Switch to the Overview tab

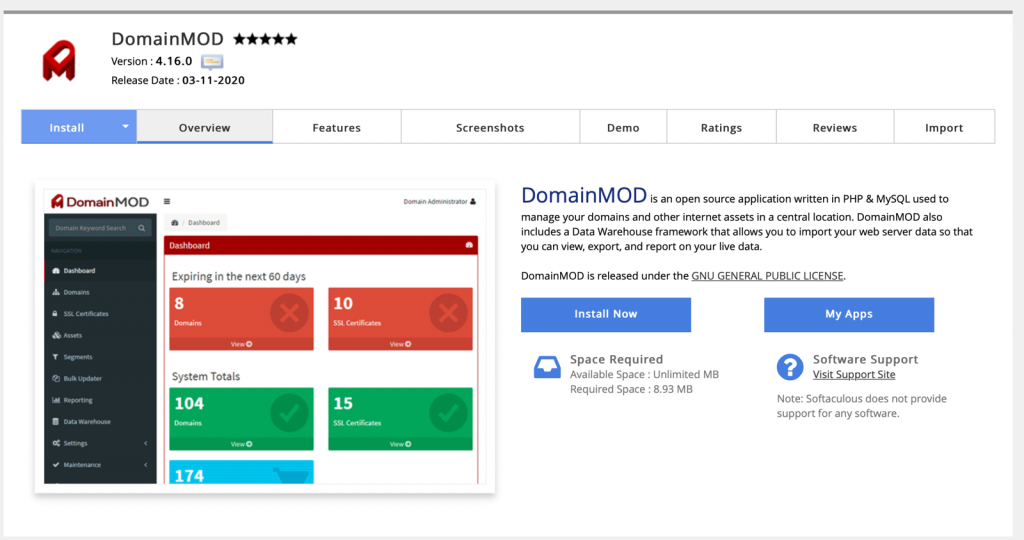pyautogui.click(x=204, y=127)
